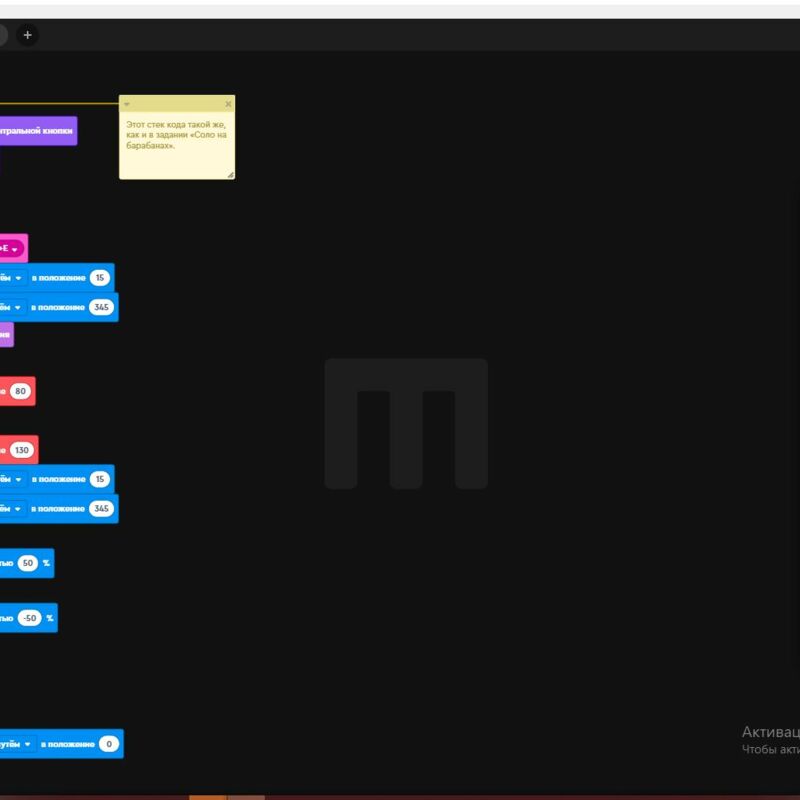
Task: Click value 15 in block below red 130
Action: pyautogui.click(x=99, y=479)
